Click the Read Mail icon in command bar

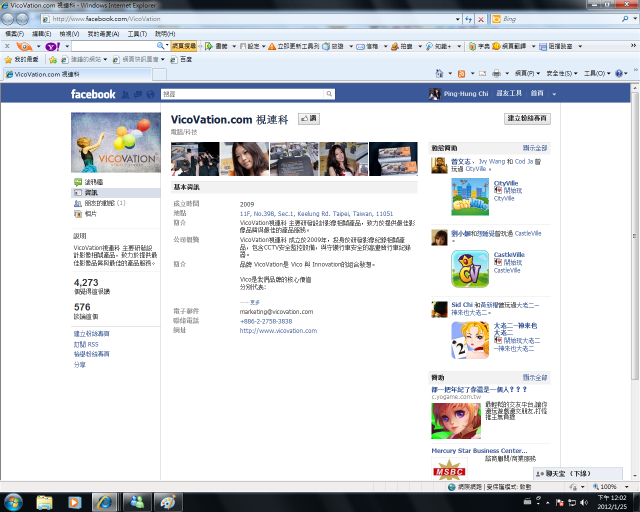click(x=482, y=73)
